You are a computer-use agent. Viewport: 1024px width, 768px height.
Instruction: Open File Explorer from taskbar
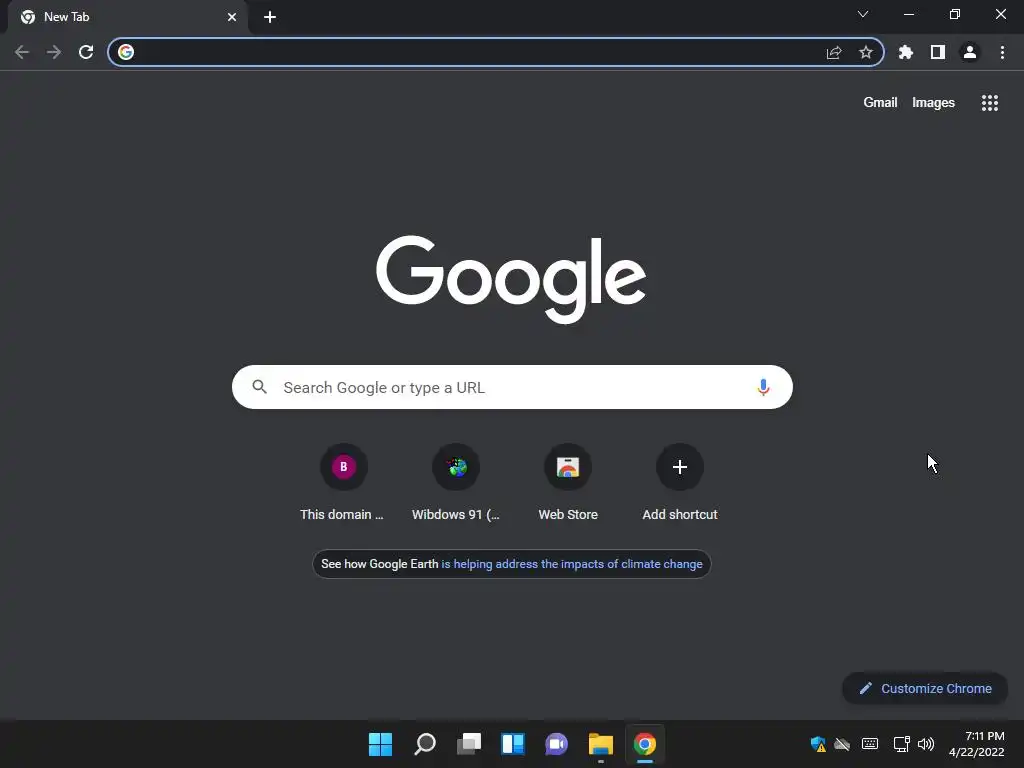(x=601, y=744)
